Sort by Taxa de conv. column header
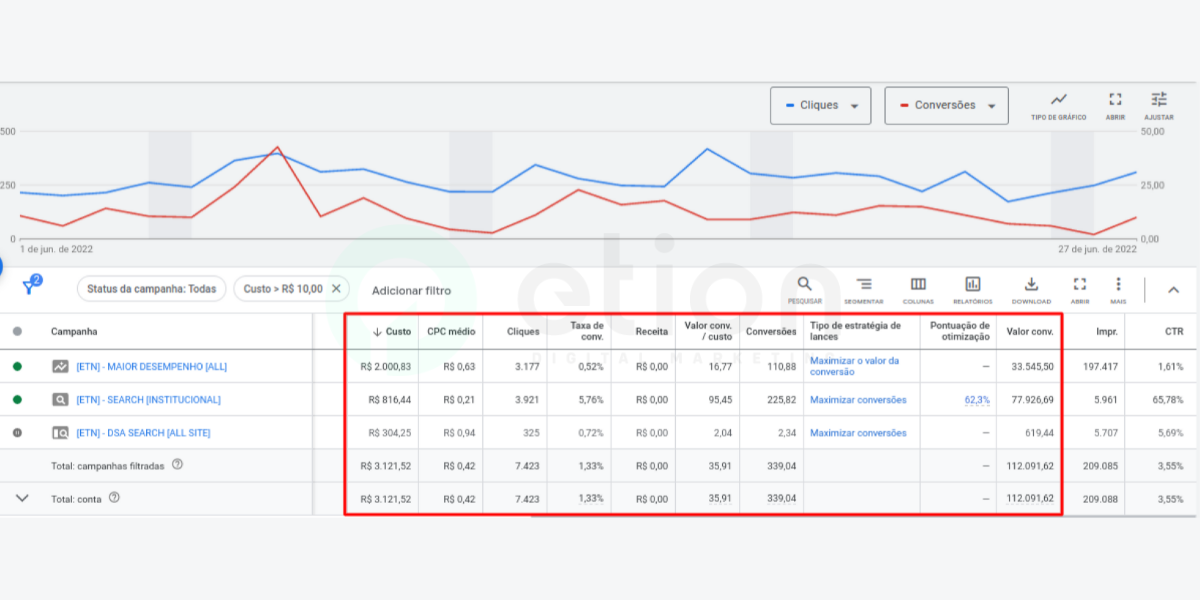The width and height of the screenshot is (1200, 600). pyautogui.click(x=587, y=331)
